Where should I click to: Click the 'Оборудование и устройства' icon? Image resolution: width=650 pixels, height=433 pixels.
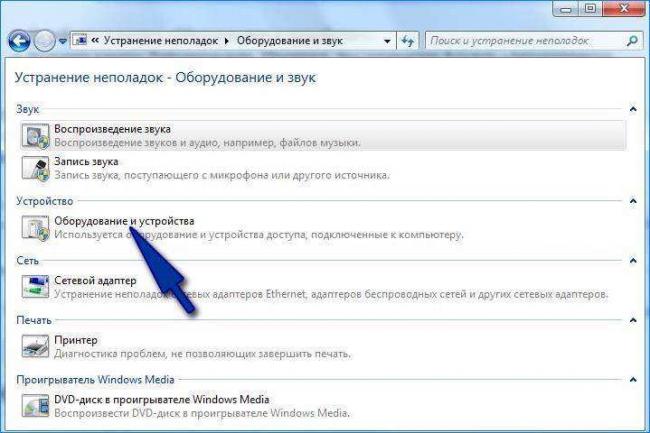35,227
